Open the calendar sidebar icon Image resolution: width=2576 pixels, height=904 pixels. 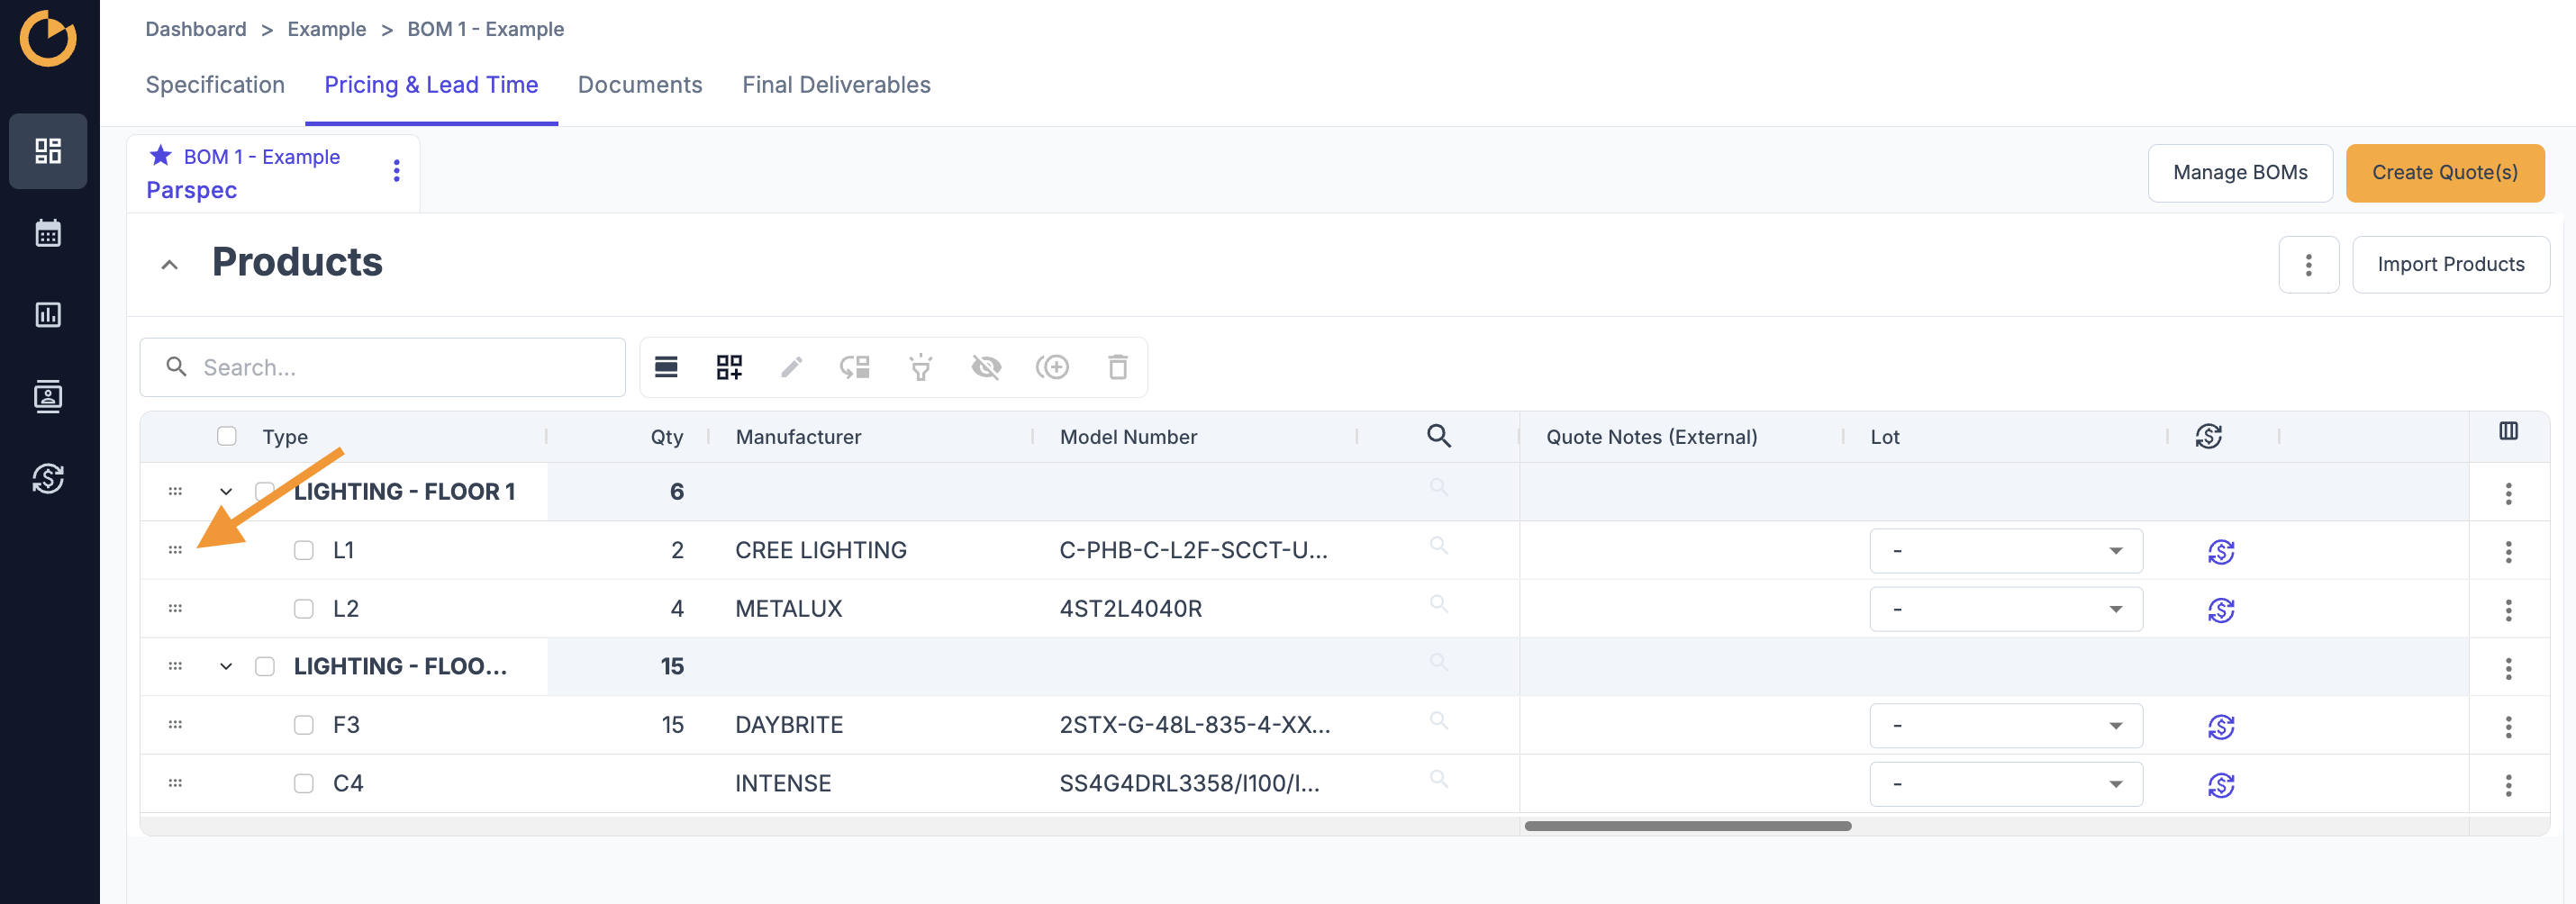pos(48,233)
